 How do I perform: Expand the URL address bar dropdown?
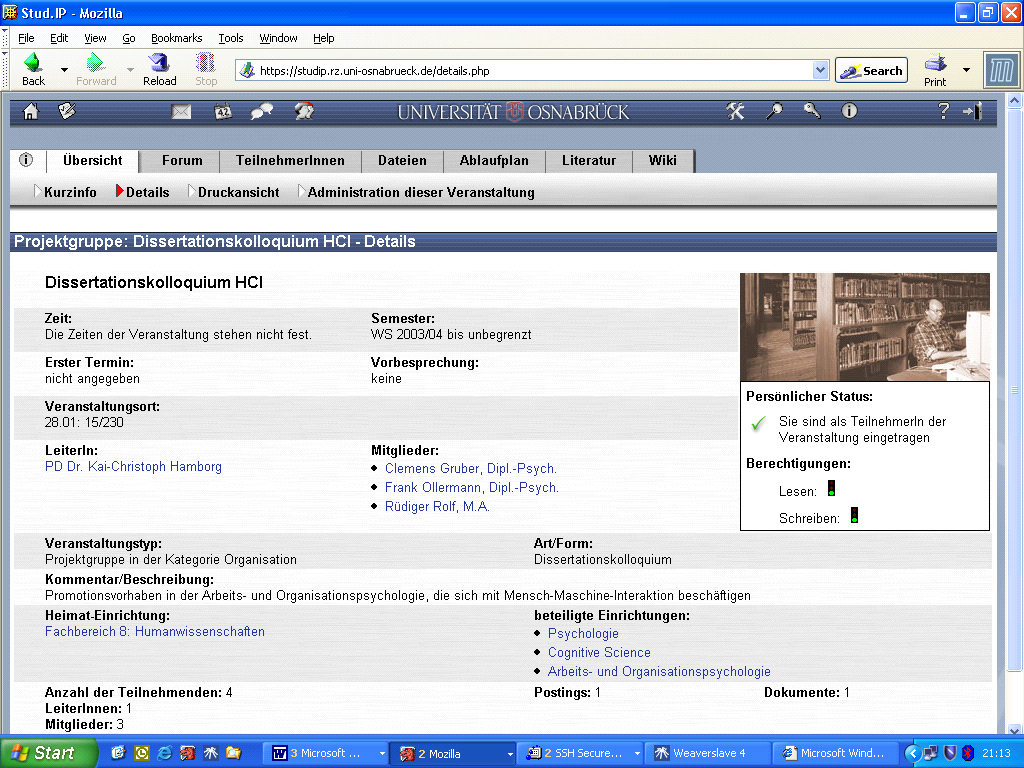(821, 71)
